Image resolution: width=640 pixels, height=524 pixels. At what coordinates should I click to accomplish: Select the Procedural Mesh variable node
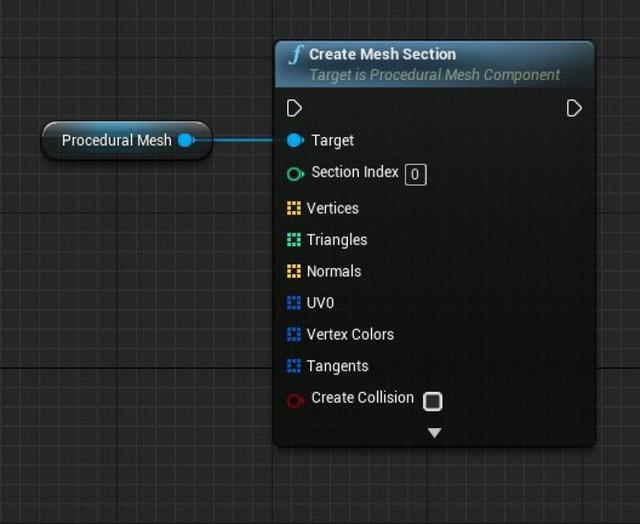point(127,140)
